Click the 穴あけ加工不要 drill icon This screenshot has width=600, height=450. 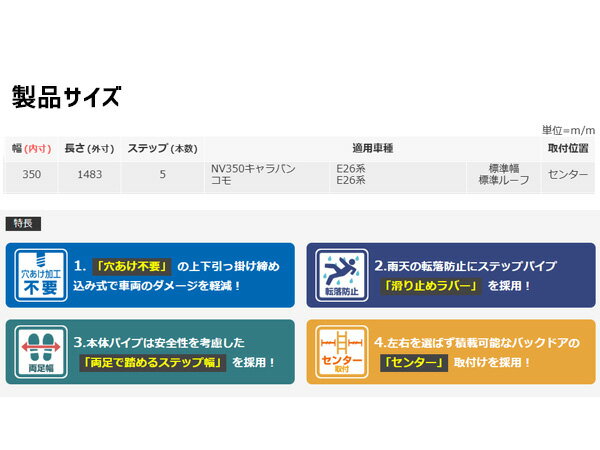click(x=42, y=274)
